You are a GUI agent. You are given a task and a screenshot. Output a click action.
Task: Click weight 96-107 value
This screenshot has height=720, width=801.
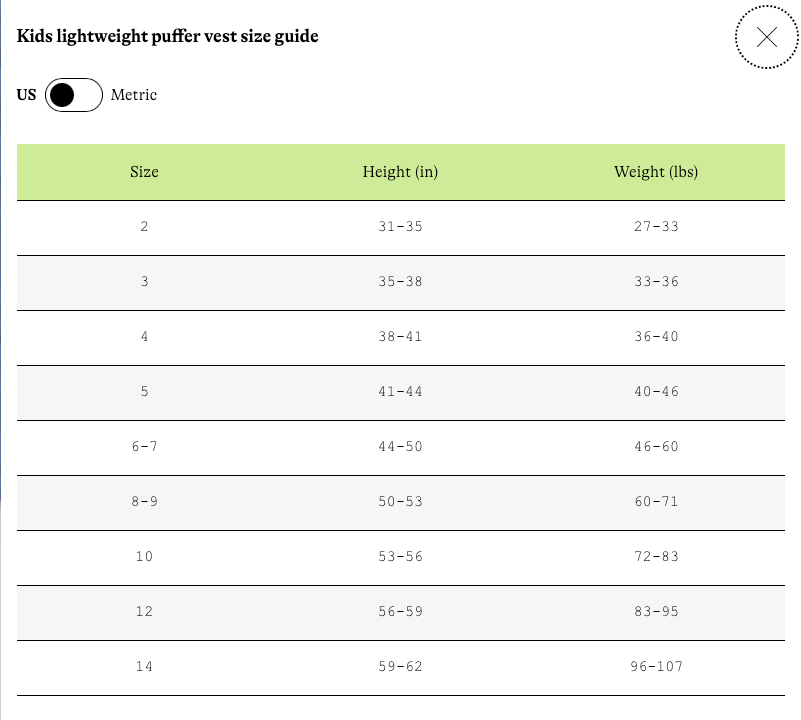656,667
